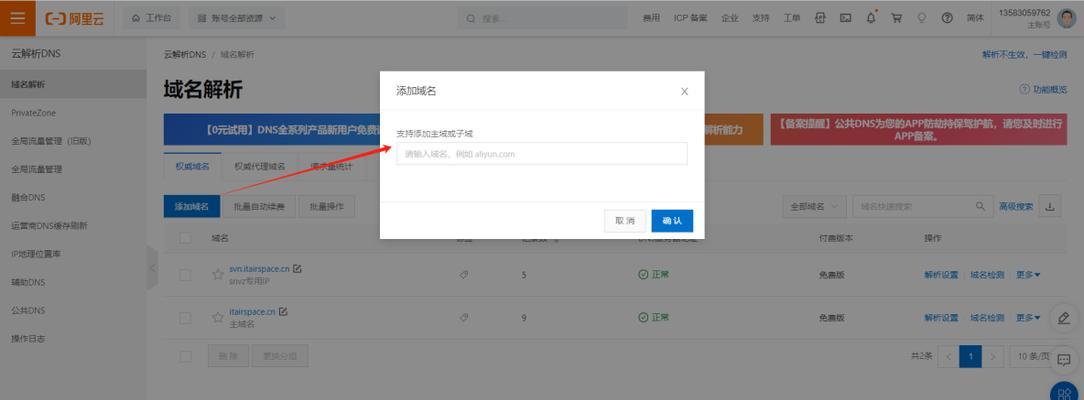Click the download export icon
Viewport: 1084px width, 400px height.
pos(1050,207)
